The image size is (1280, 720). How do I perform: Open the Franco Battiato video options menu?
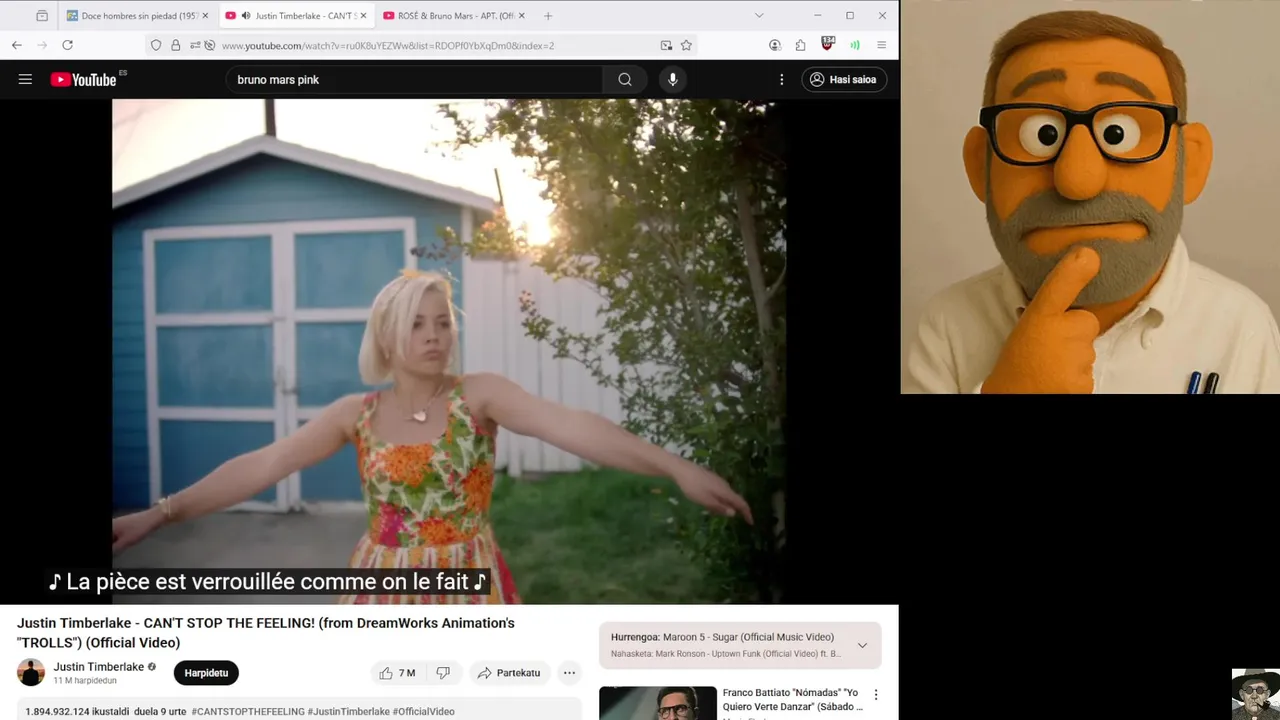coord(876,695)
